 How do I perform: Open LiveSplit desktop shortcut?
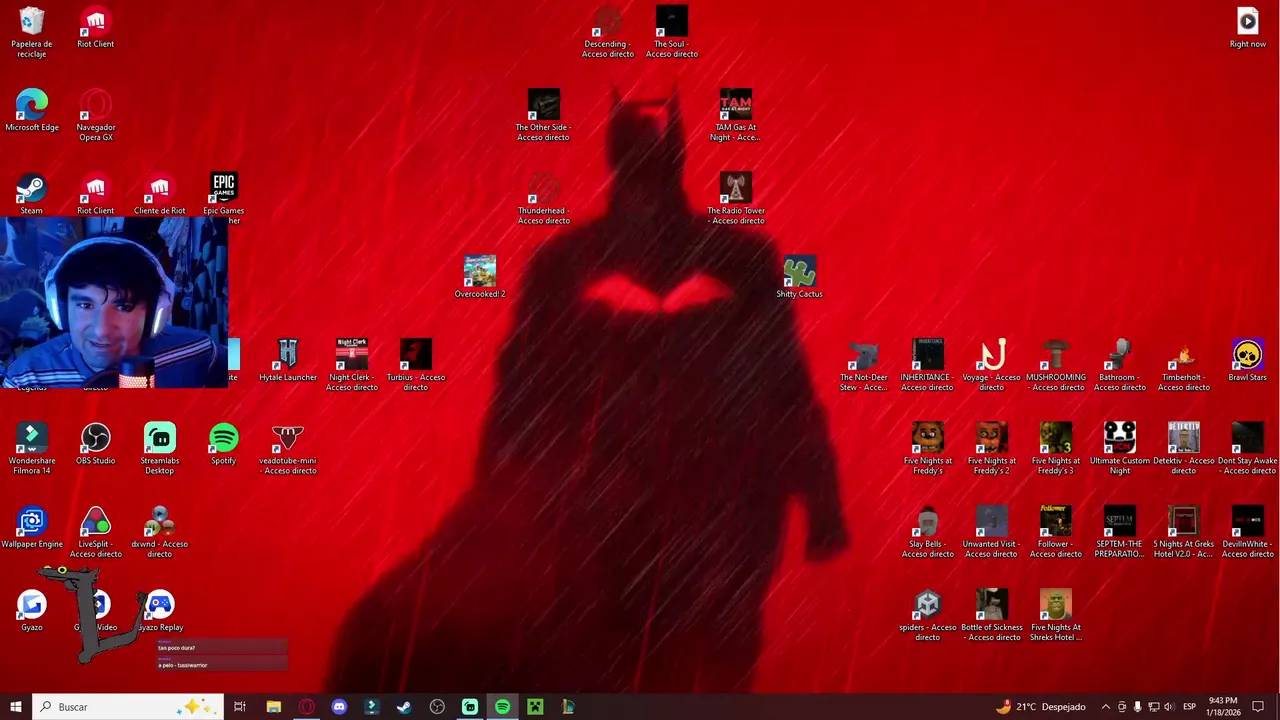pyautogui.click(x=96, y=533)
